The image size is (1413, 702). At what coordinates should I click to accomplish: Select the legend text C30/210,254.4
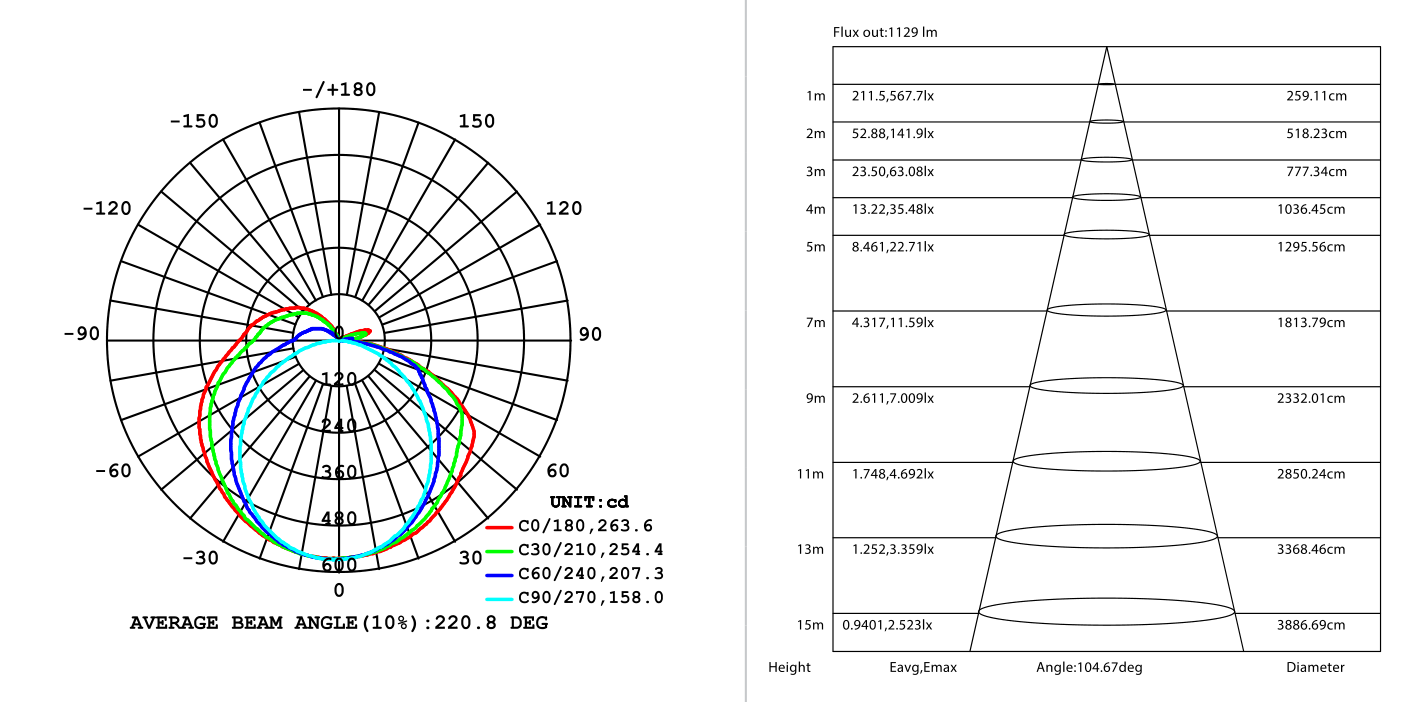pyautogui.click(x=591, y=550)
